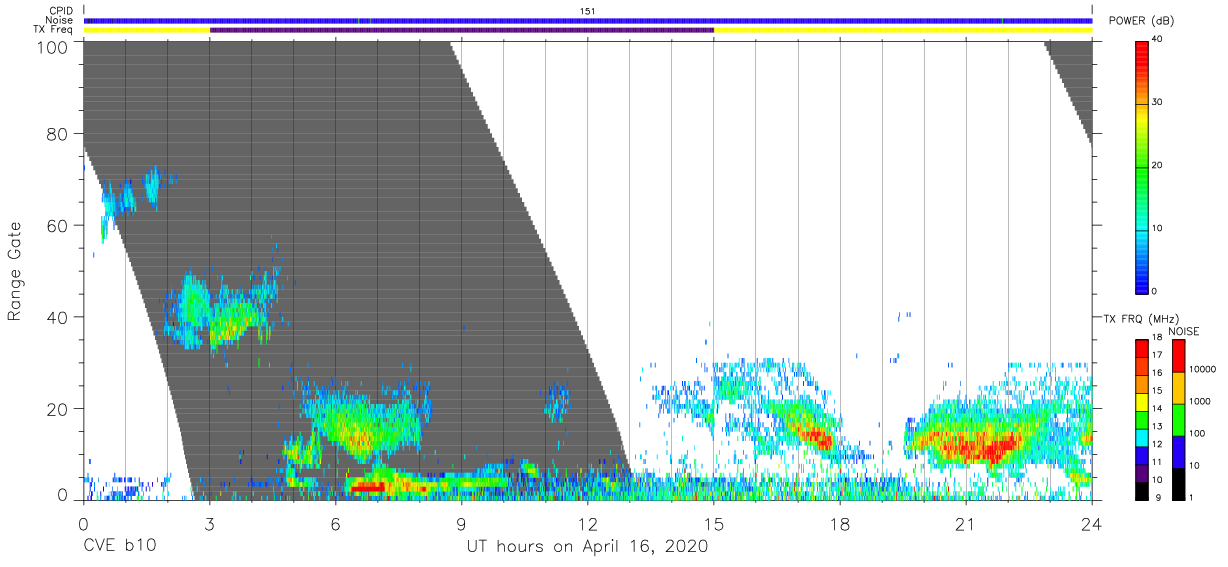1228x567 pixels.
Task: Click the "9" tick on the UT hours axis
Action: pos(461,524)
